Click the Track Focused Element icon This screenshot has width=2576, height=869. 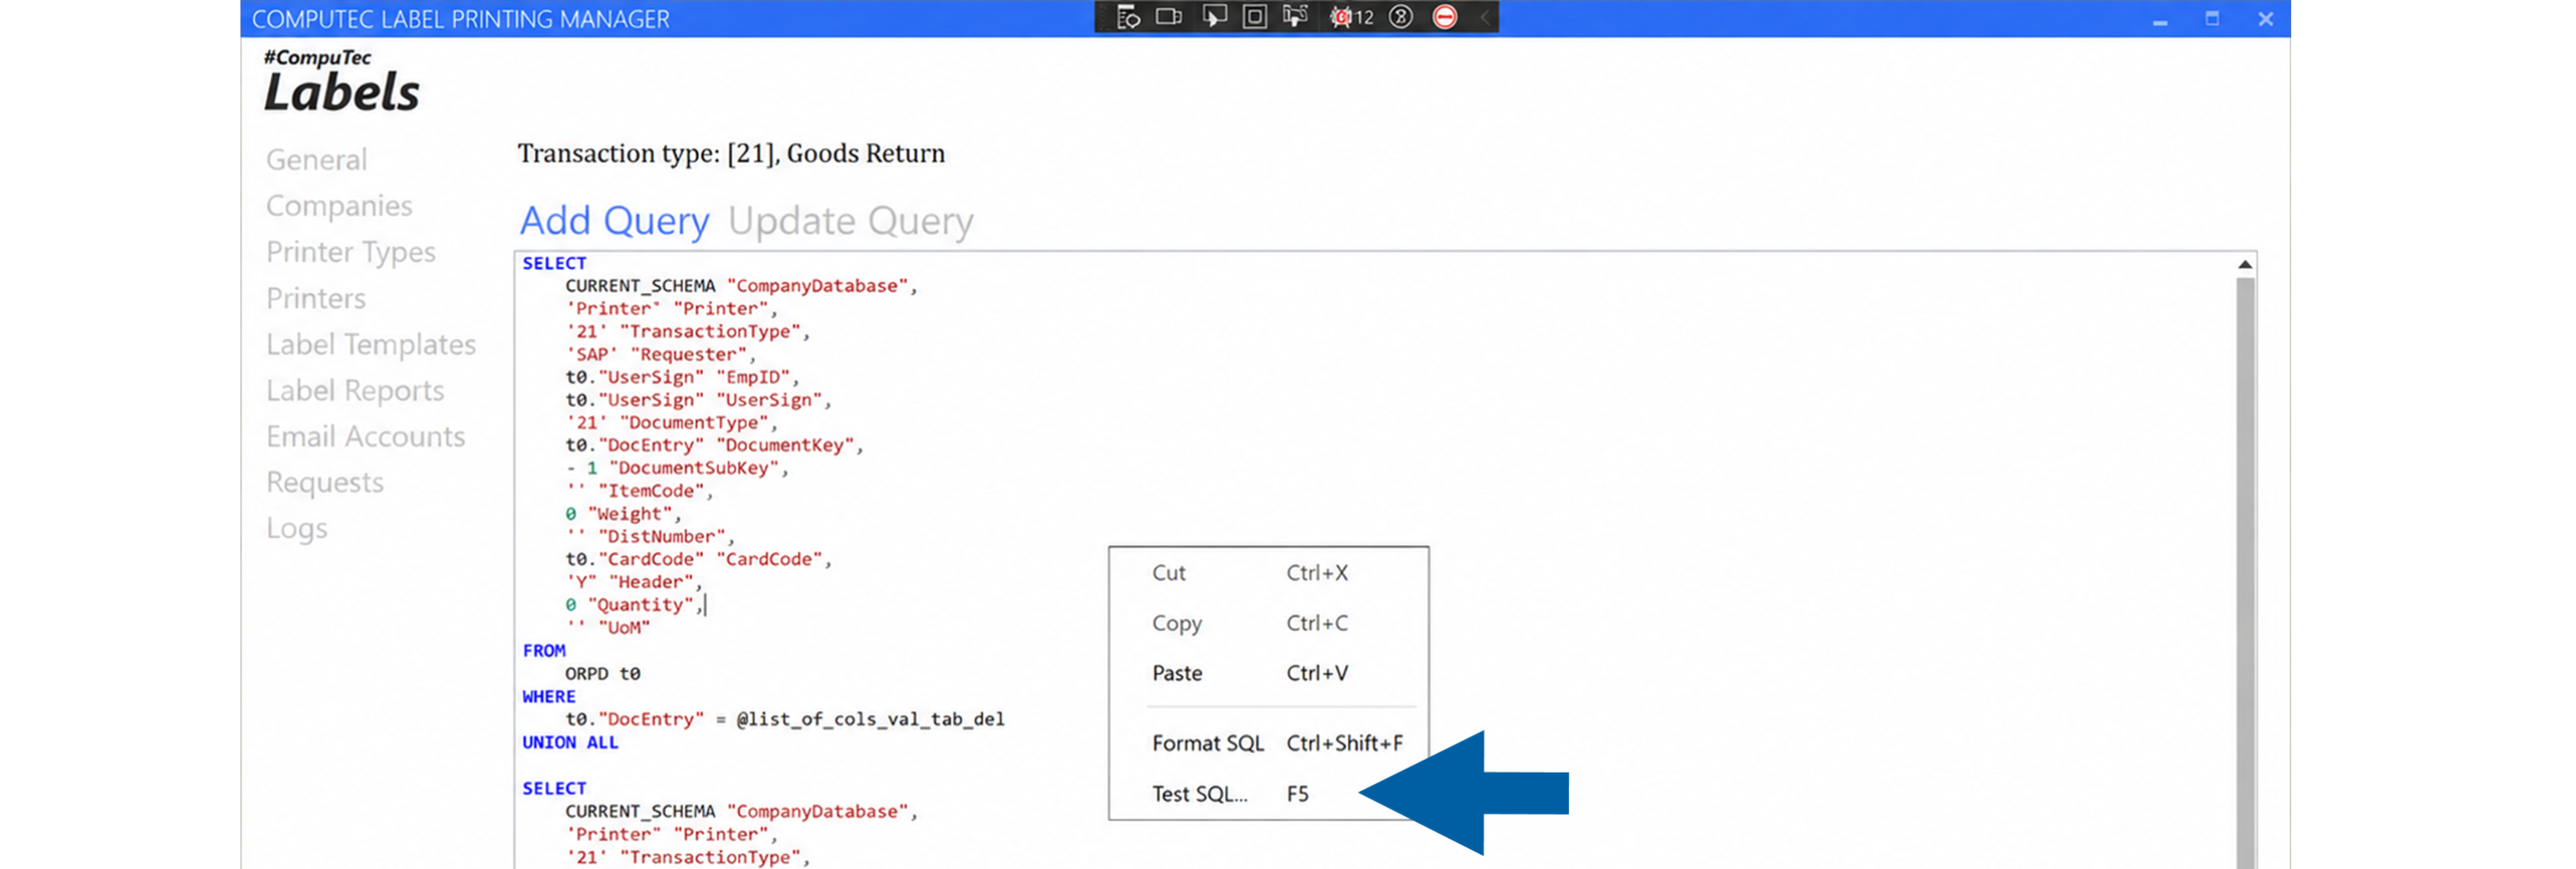1295,17
